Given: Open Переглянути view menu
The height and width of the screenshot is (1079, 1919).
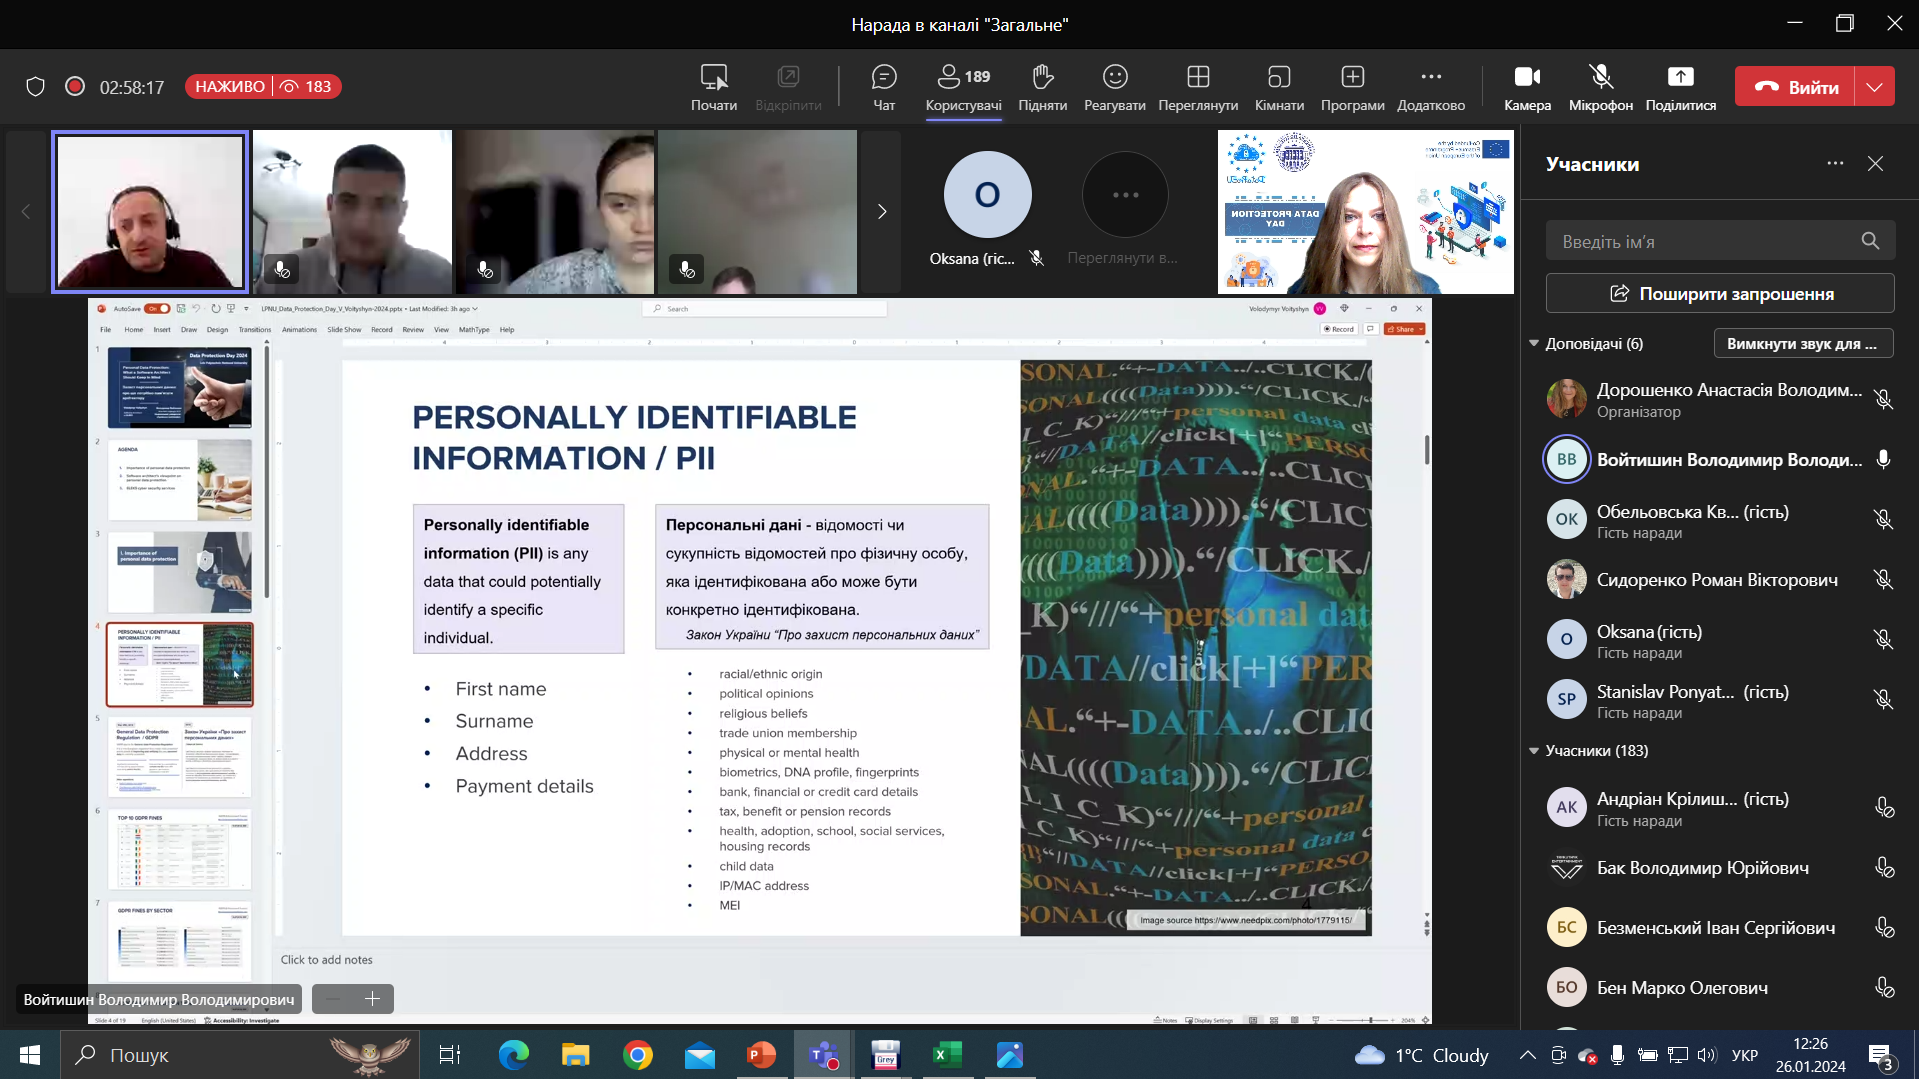Looking at the screenshot, I should [x=1197, y=87].
